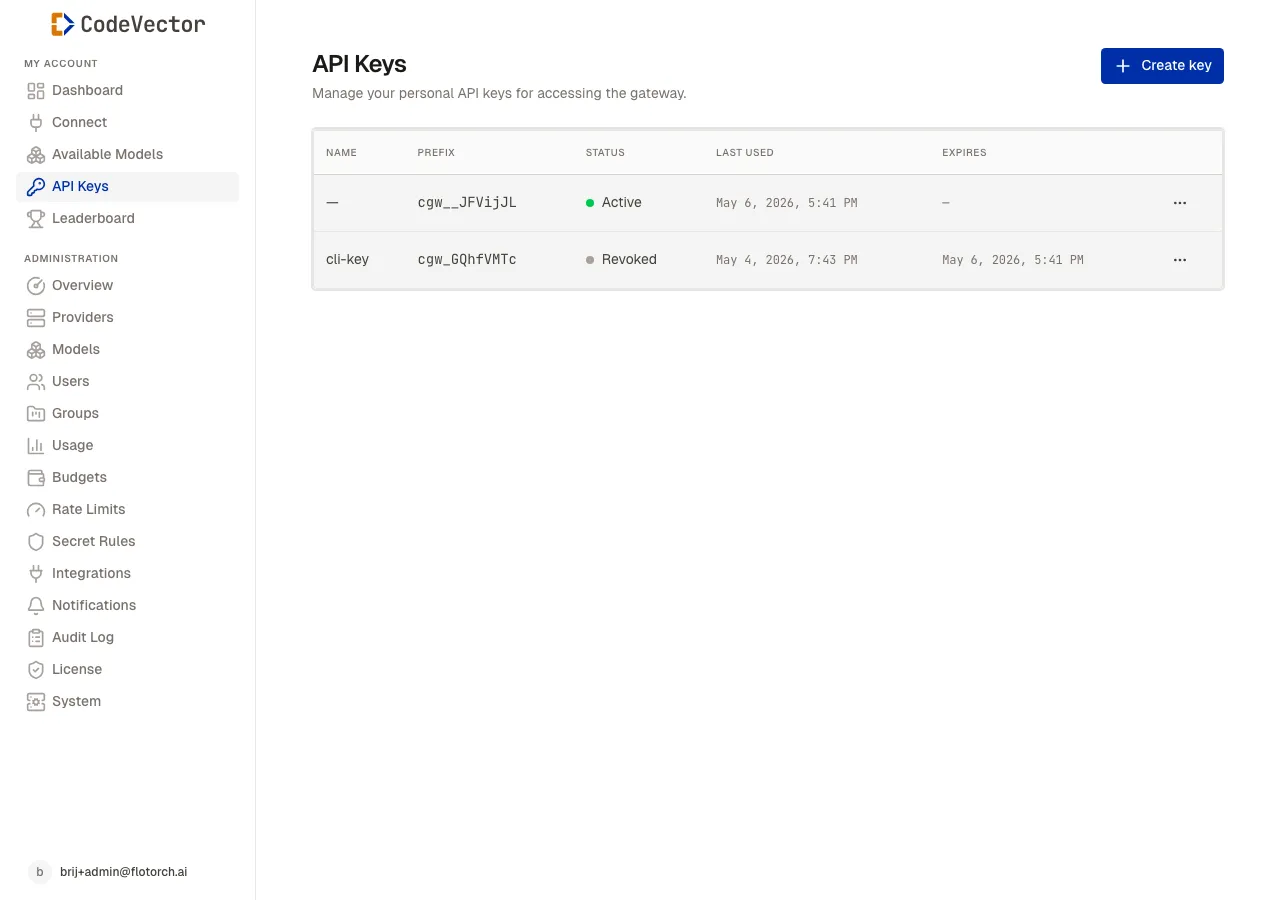Open administration Overview

point(128,286)
